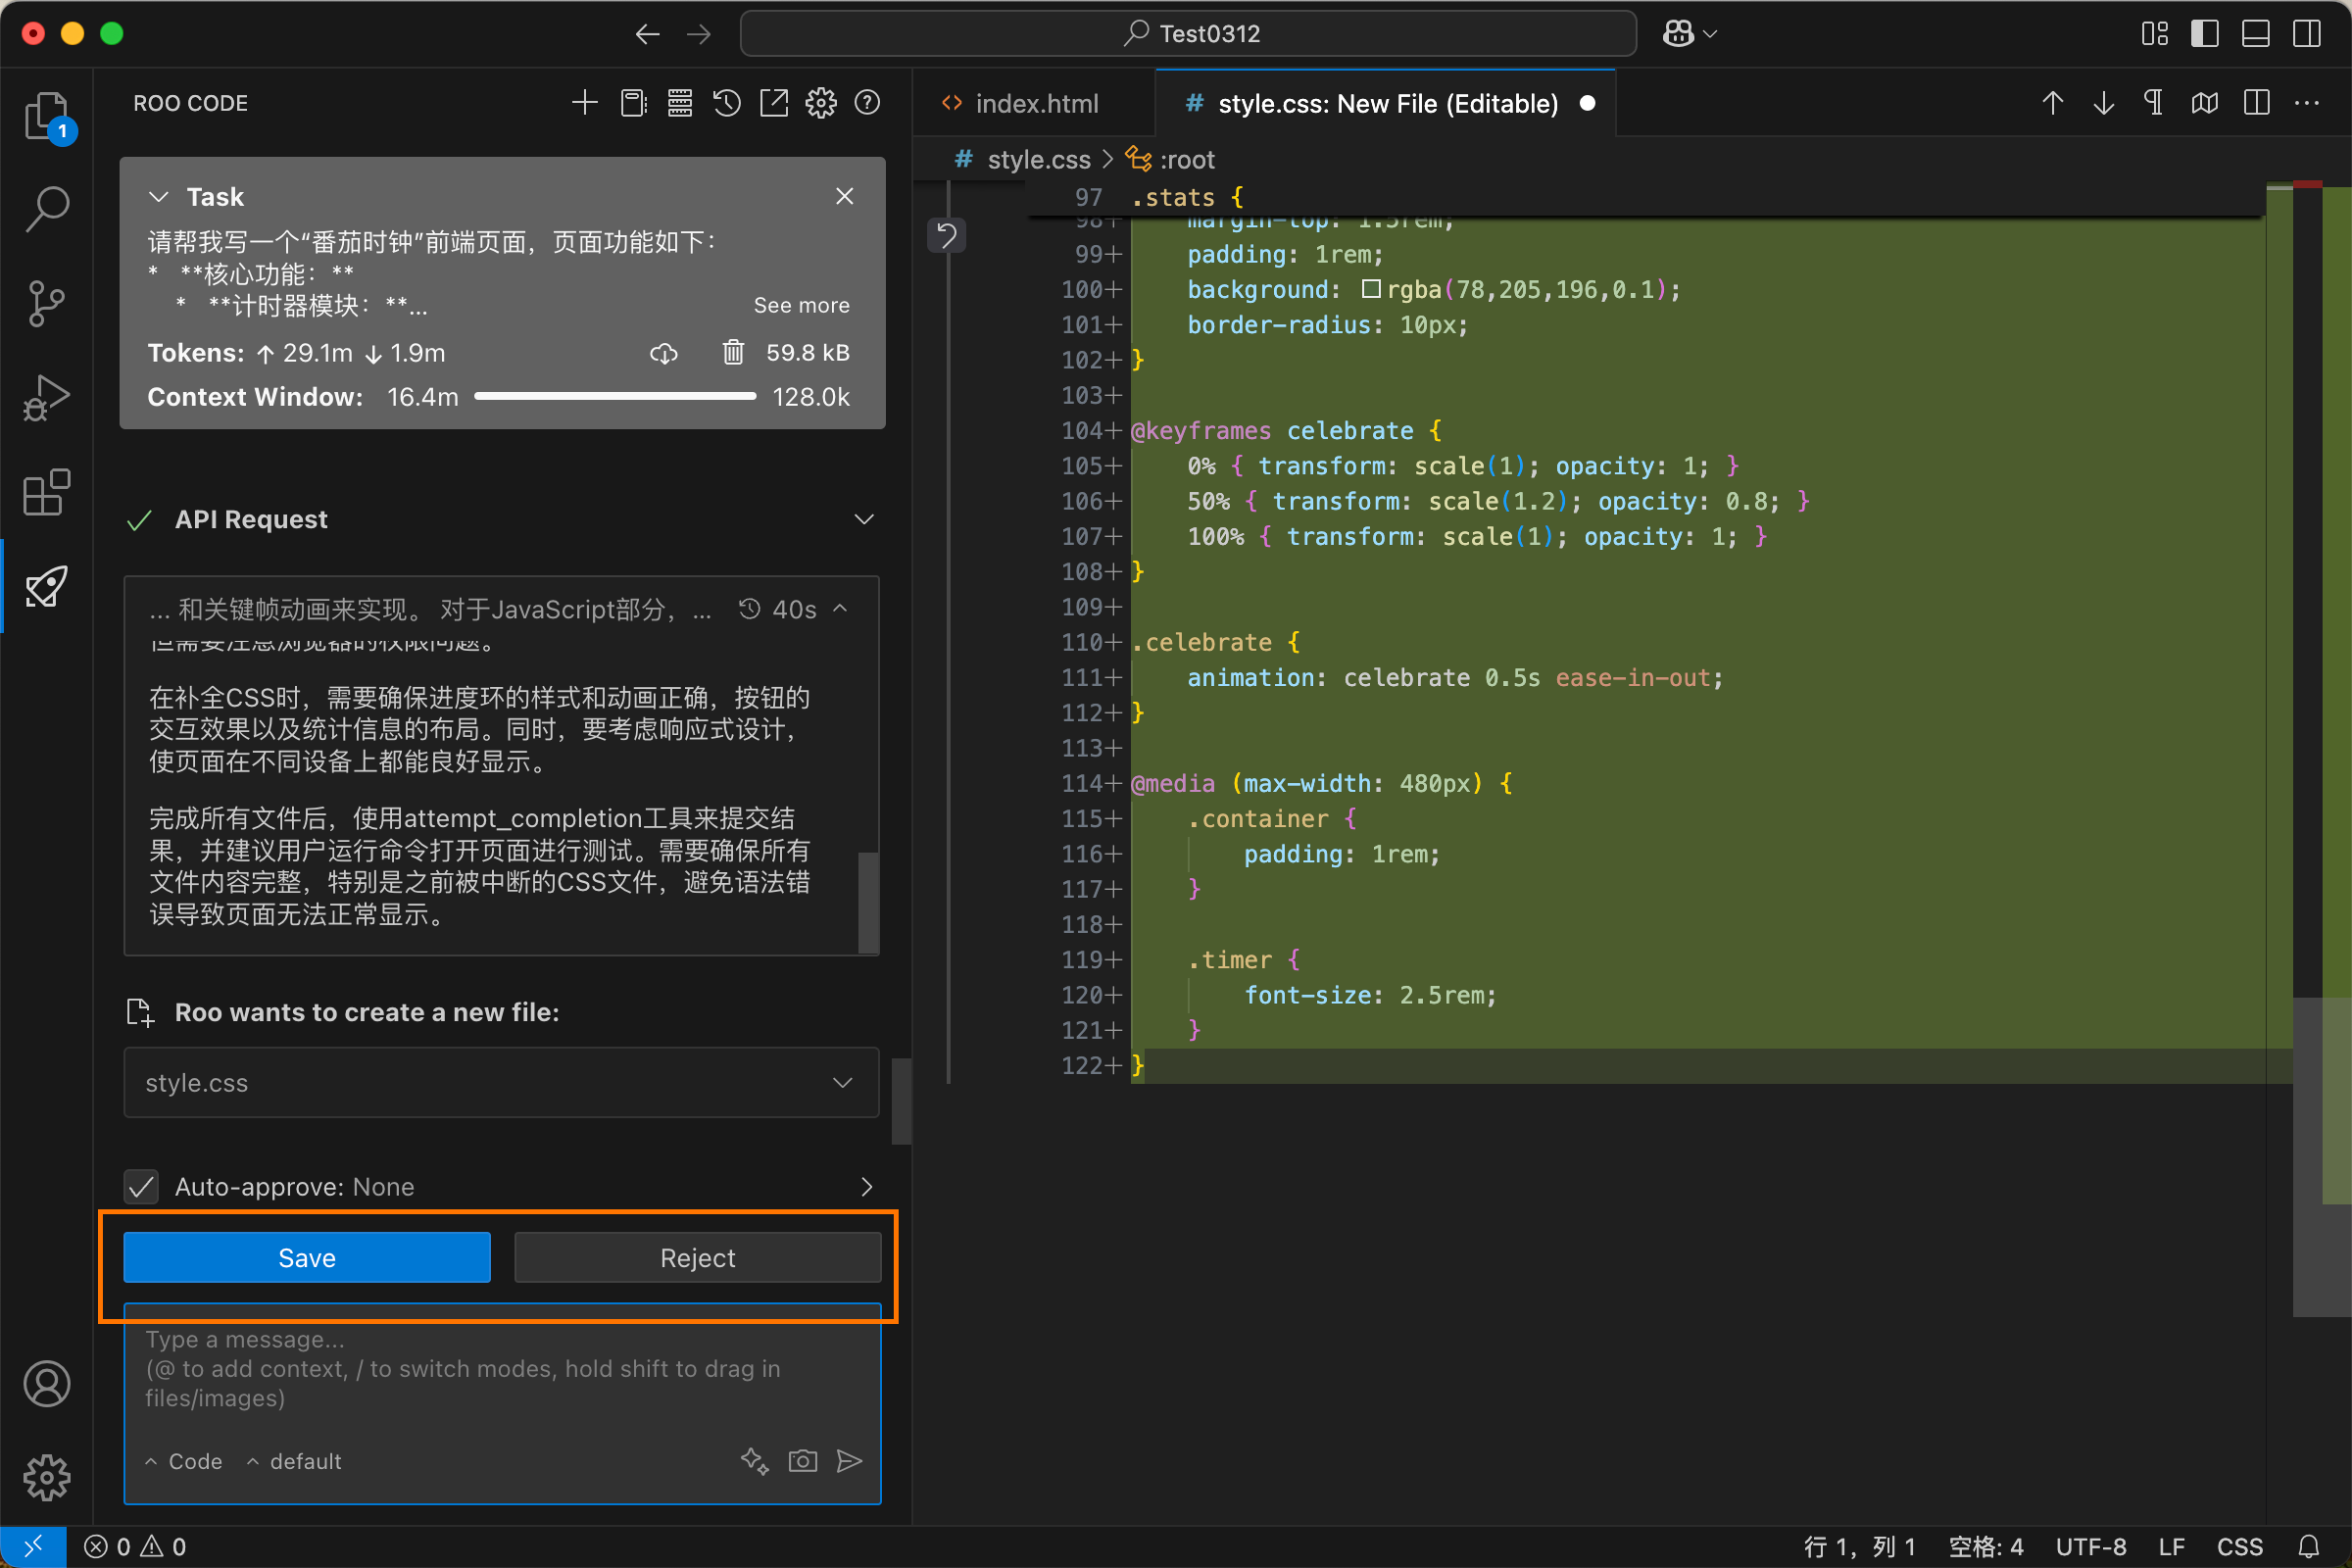The image size is (2352, 1568).
Task: Start a new Roo Code task with plus icon
Action: pyautogui.click(x=584, y=103)
